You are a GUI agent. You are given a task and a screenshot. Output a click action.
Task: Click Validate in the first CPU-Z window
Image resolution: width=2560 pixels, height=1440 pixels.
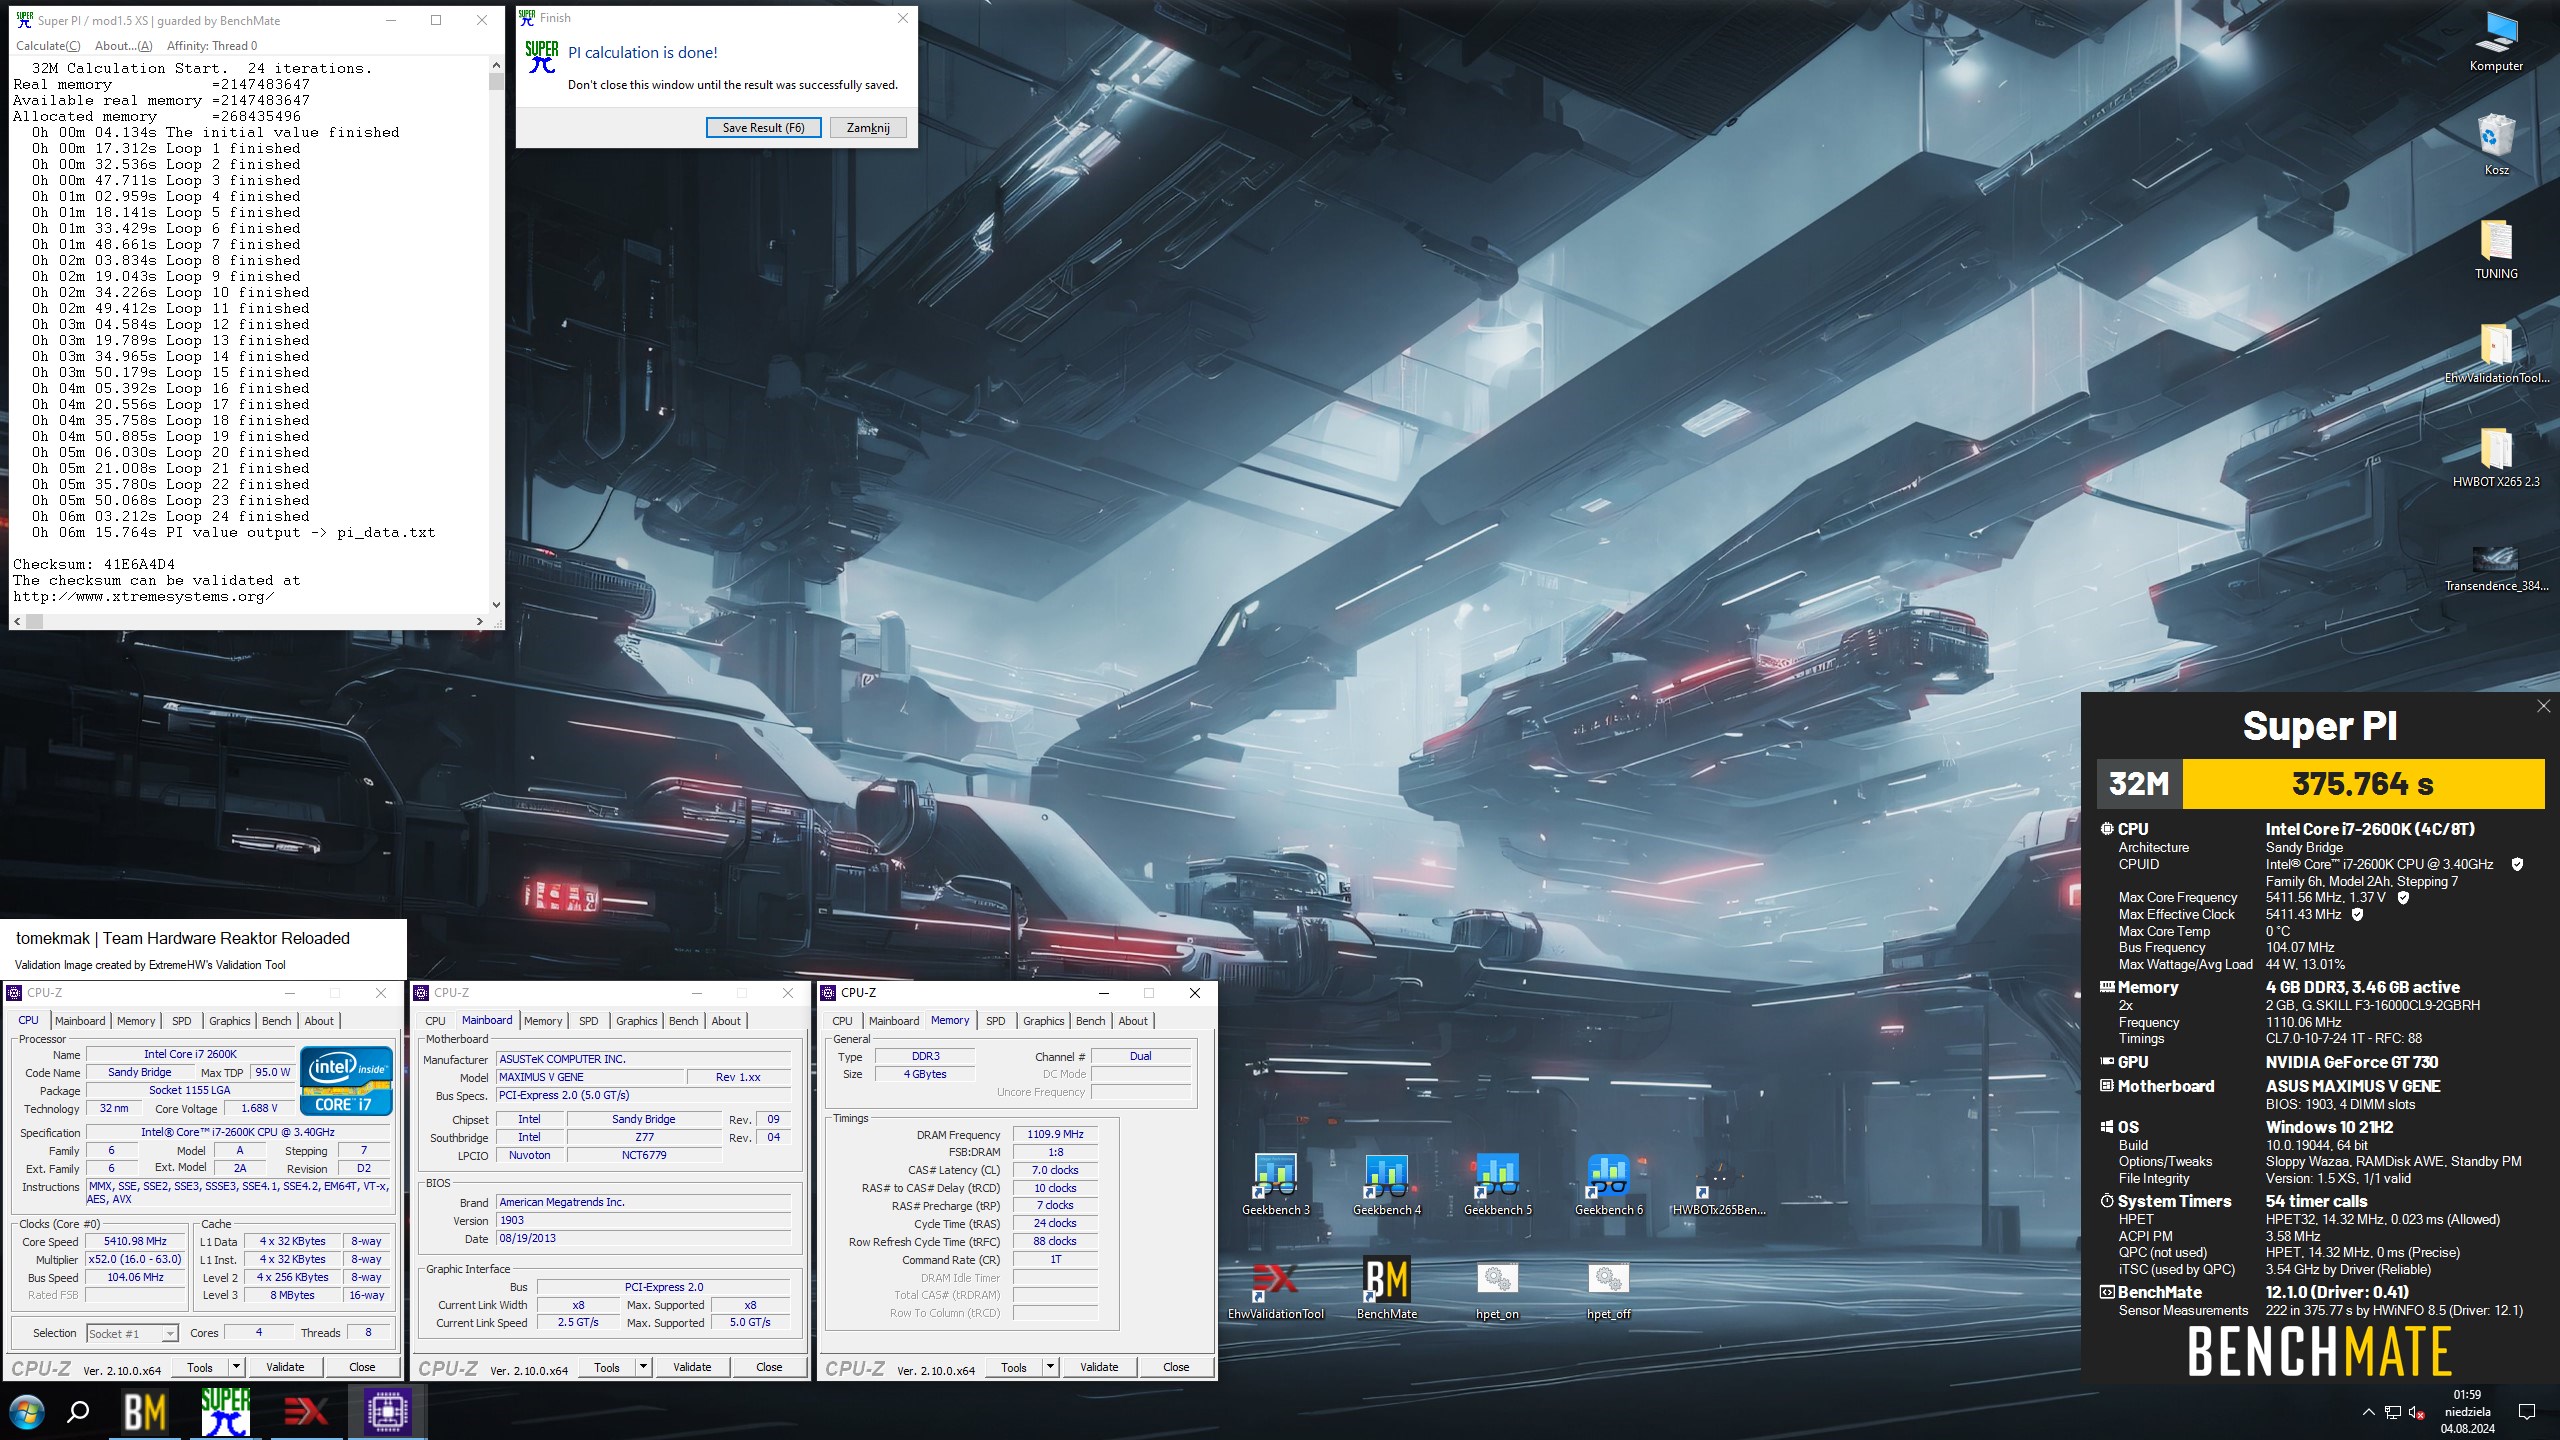pyautogui.click(x=285, y=1366)
